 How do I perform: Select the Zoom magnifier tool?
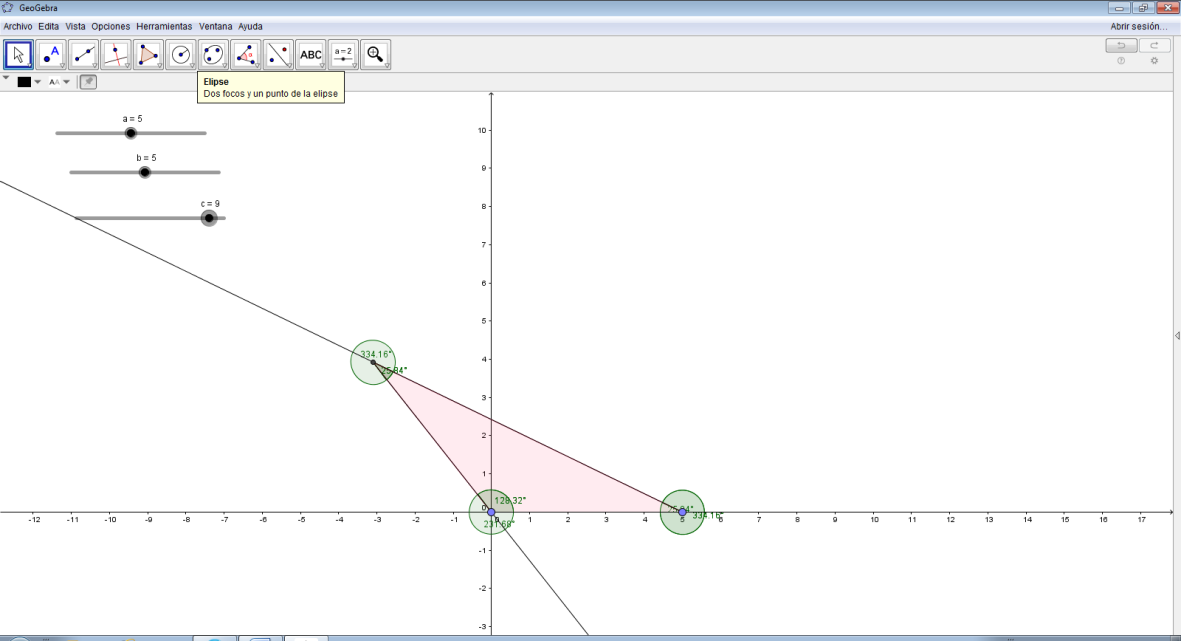point(375,55)
